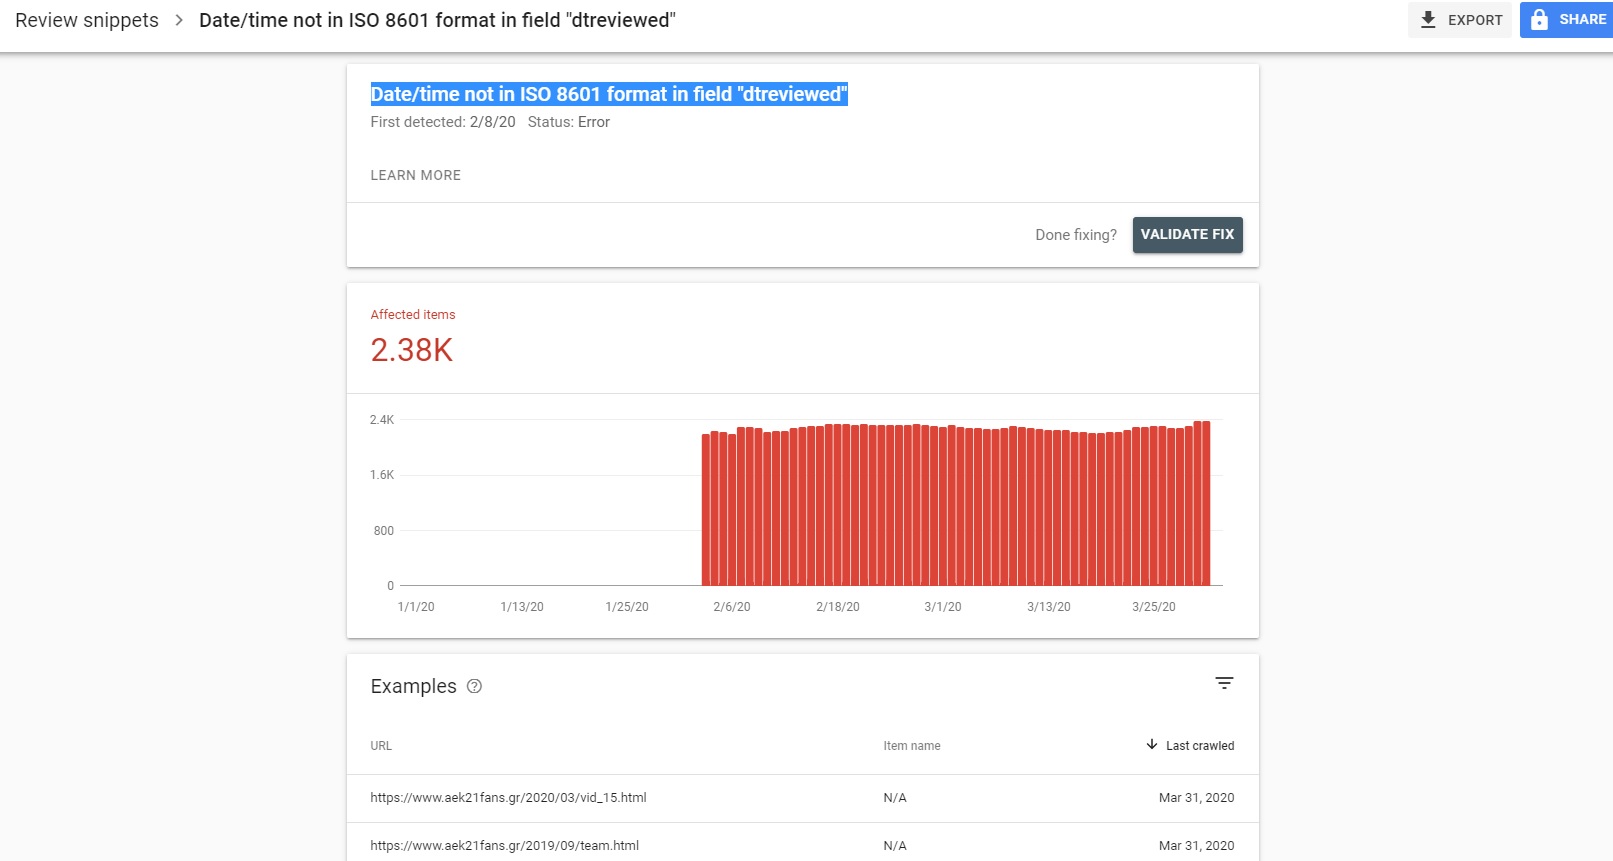
Task: Click the 2/18/20 date label
Action: (x=838, y=607)
